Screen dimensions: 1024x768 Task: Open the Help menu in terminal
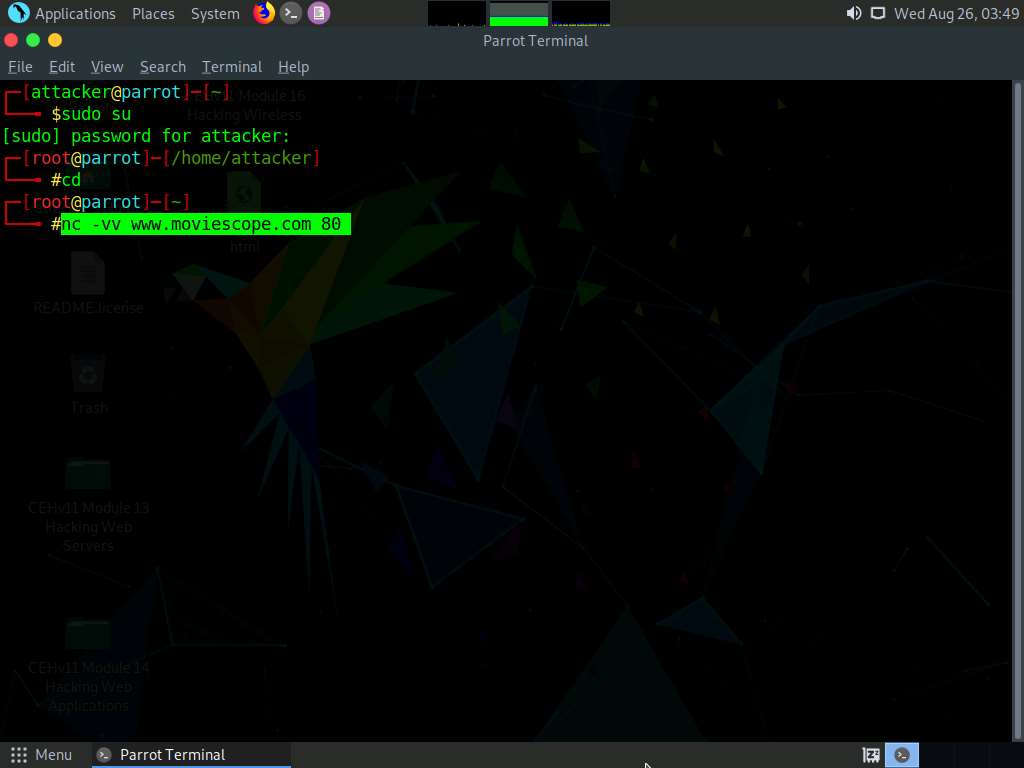[x=293, y=67]
